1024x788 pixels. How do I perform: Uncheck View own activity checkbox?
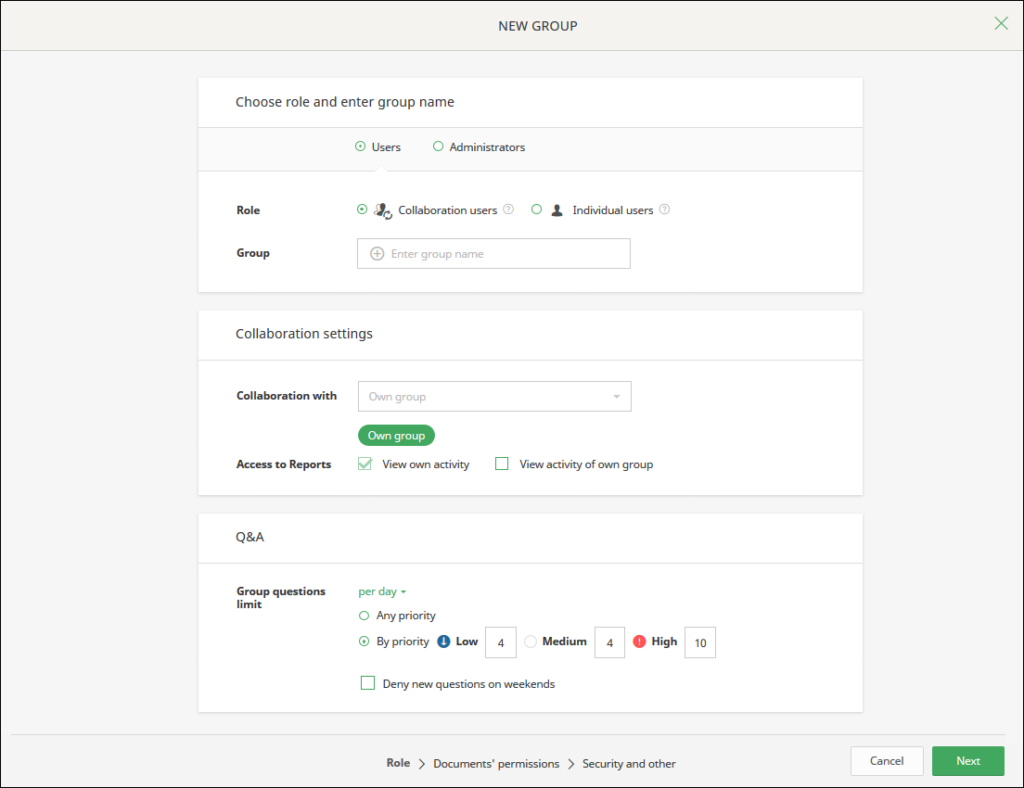pos(365,464)
